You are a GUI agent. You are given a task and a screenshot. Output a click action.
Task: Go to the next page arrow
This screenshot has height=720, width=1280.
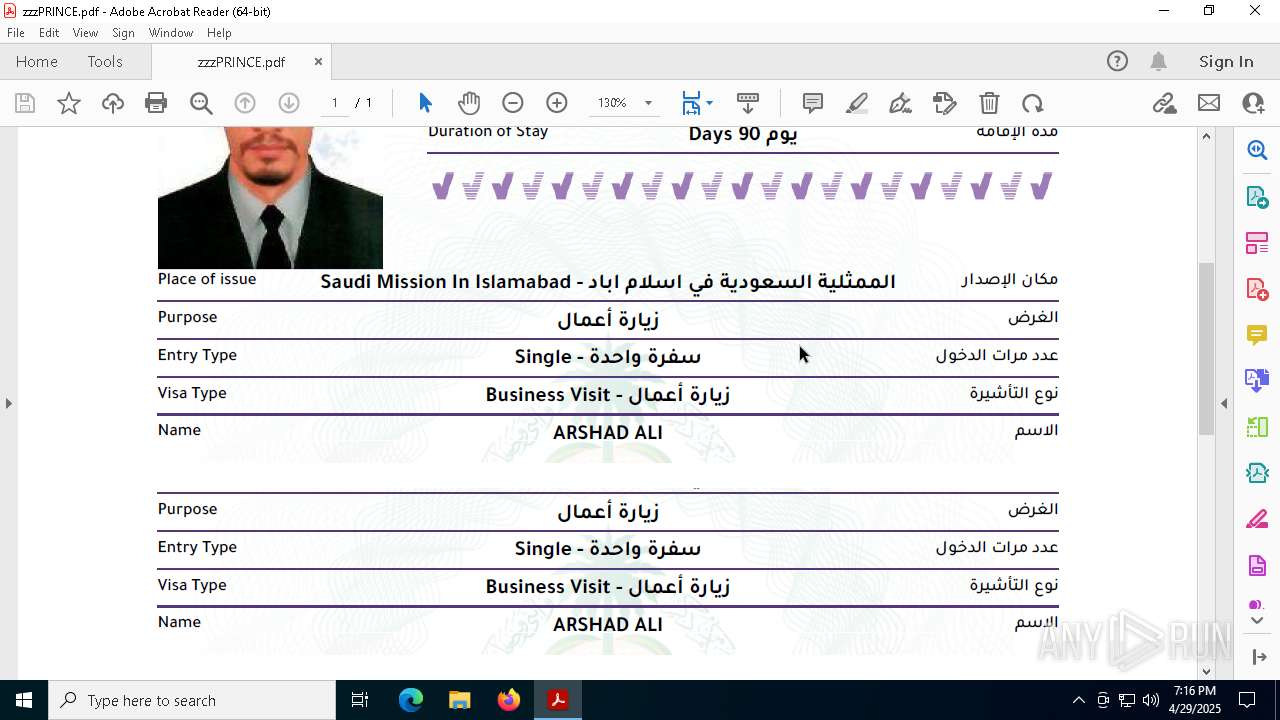tap(289, 103)
